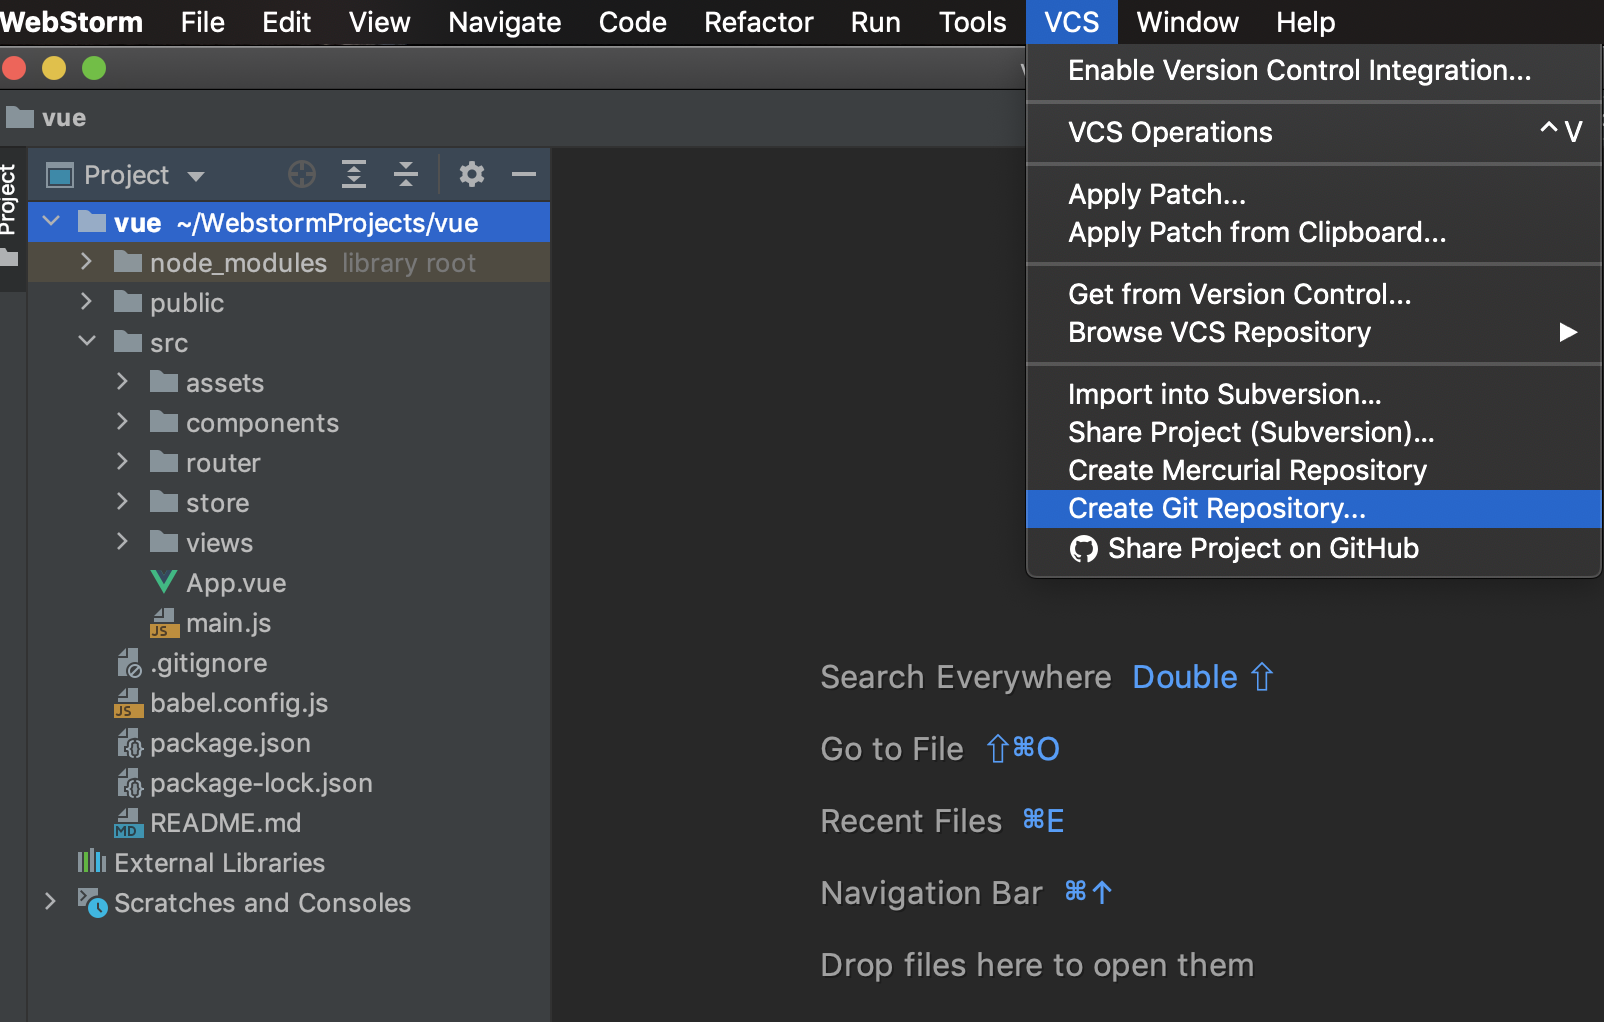
Task: Click the Vue icon next to App.vue
Action: point(163,582)
